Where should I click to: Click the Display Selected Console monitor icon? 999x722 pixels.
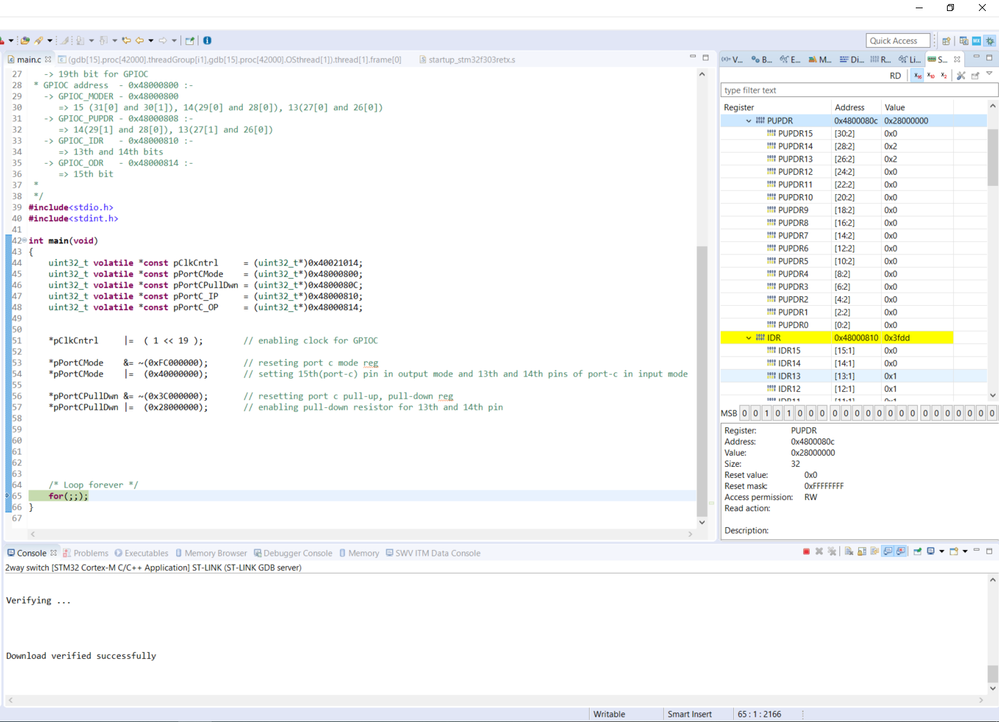coord(931,551)
